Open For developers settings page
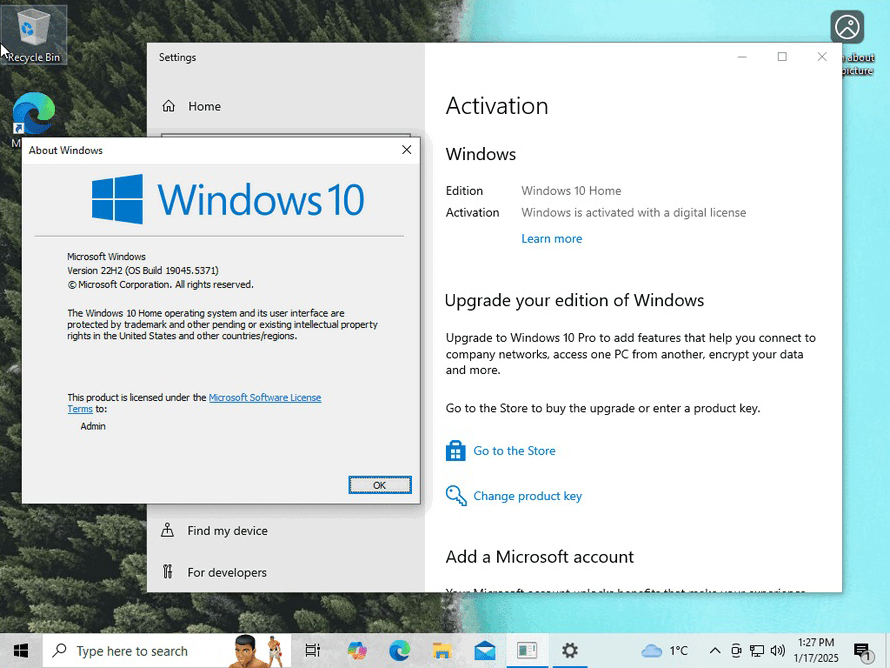This screenshot has height=668, width=890. (x=227, y=572)
